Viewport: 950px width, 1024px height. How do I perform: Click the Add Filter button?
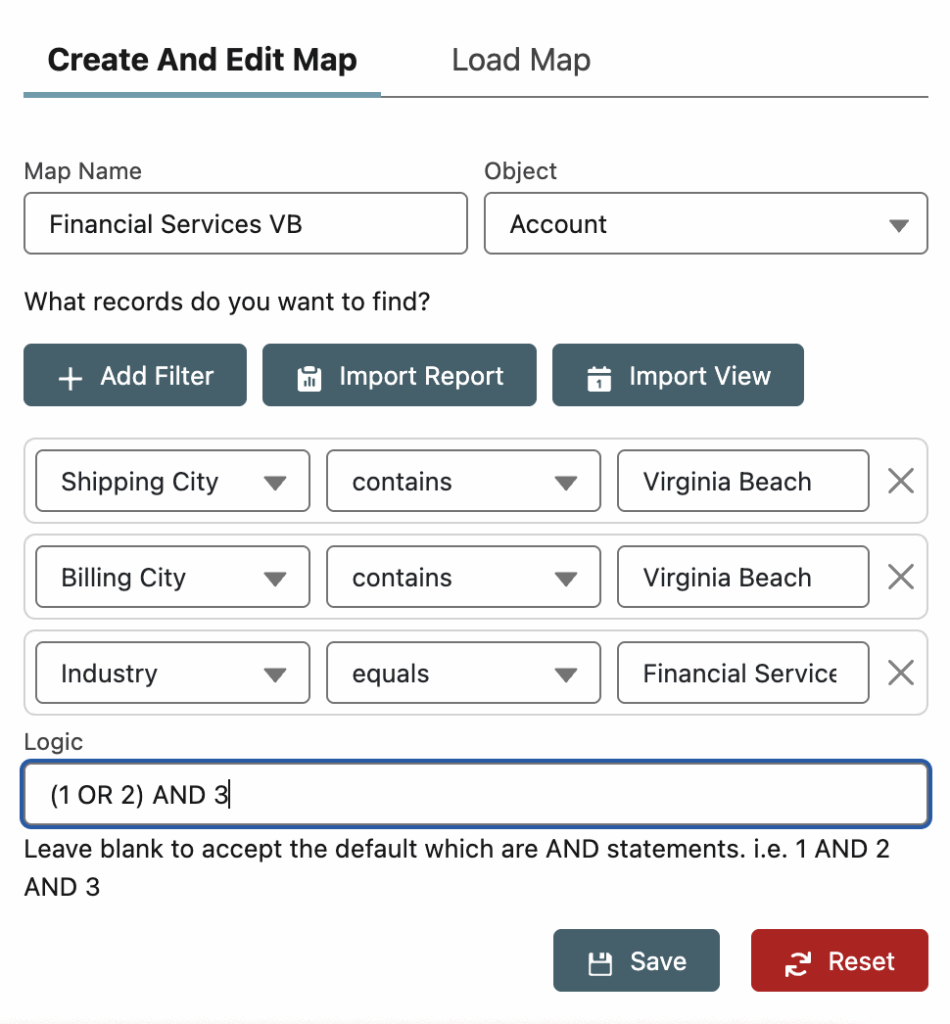(135, 376)
